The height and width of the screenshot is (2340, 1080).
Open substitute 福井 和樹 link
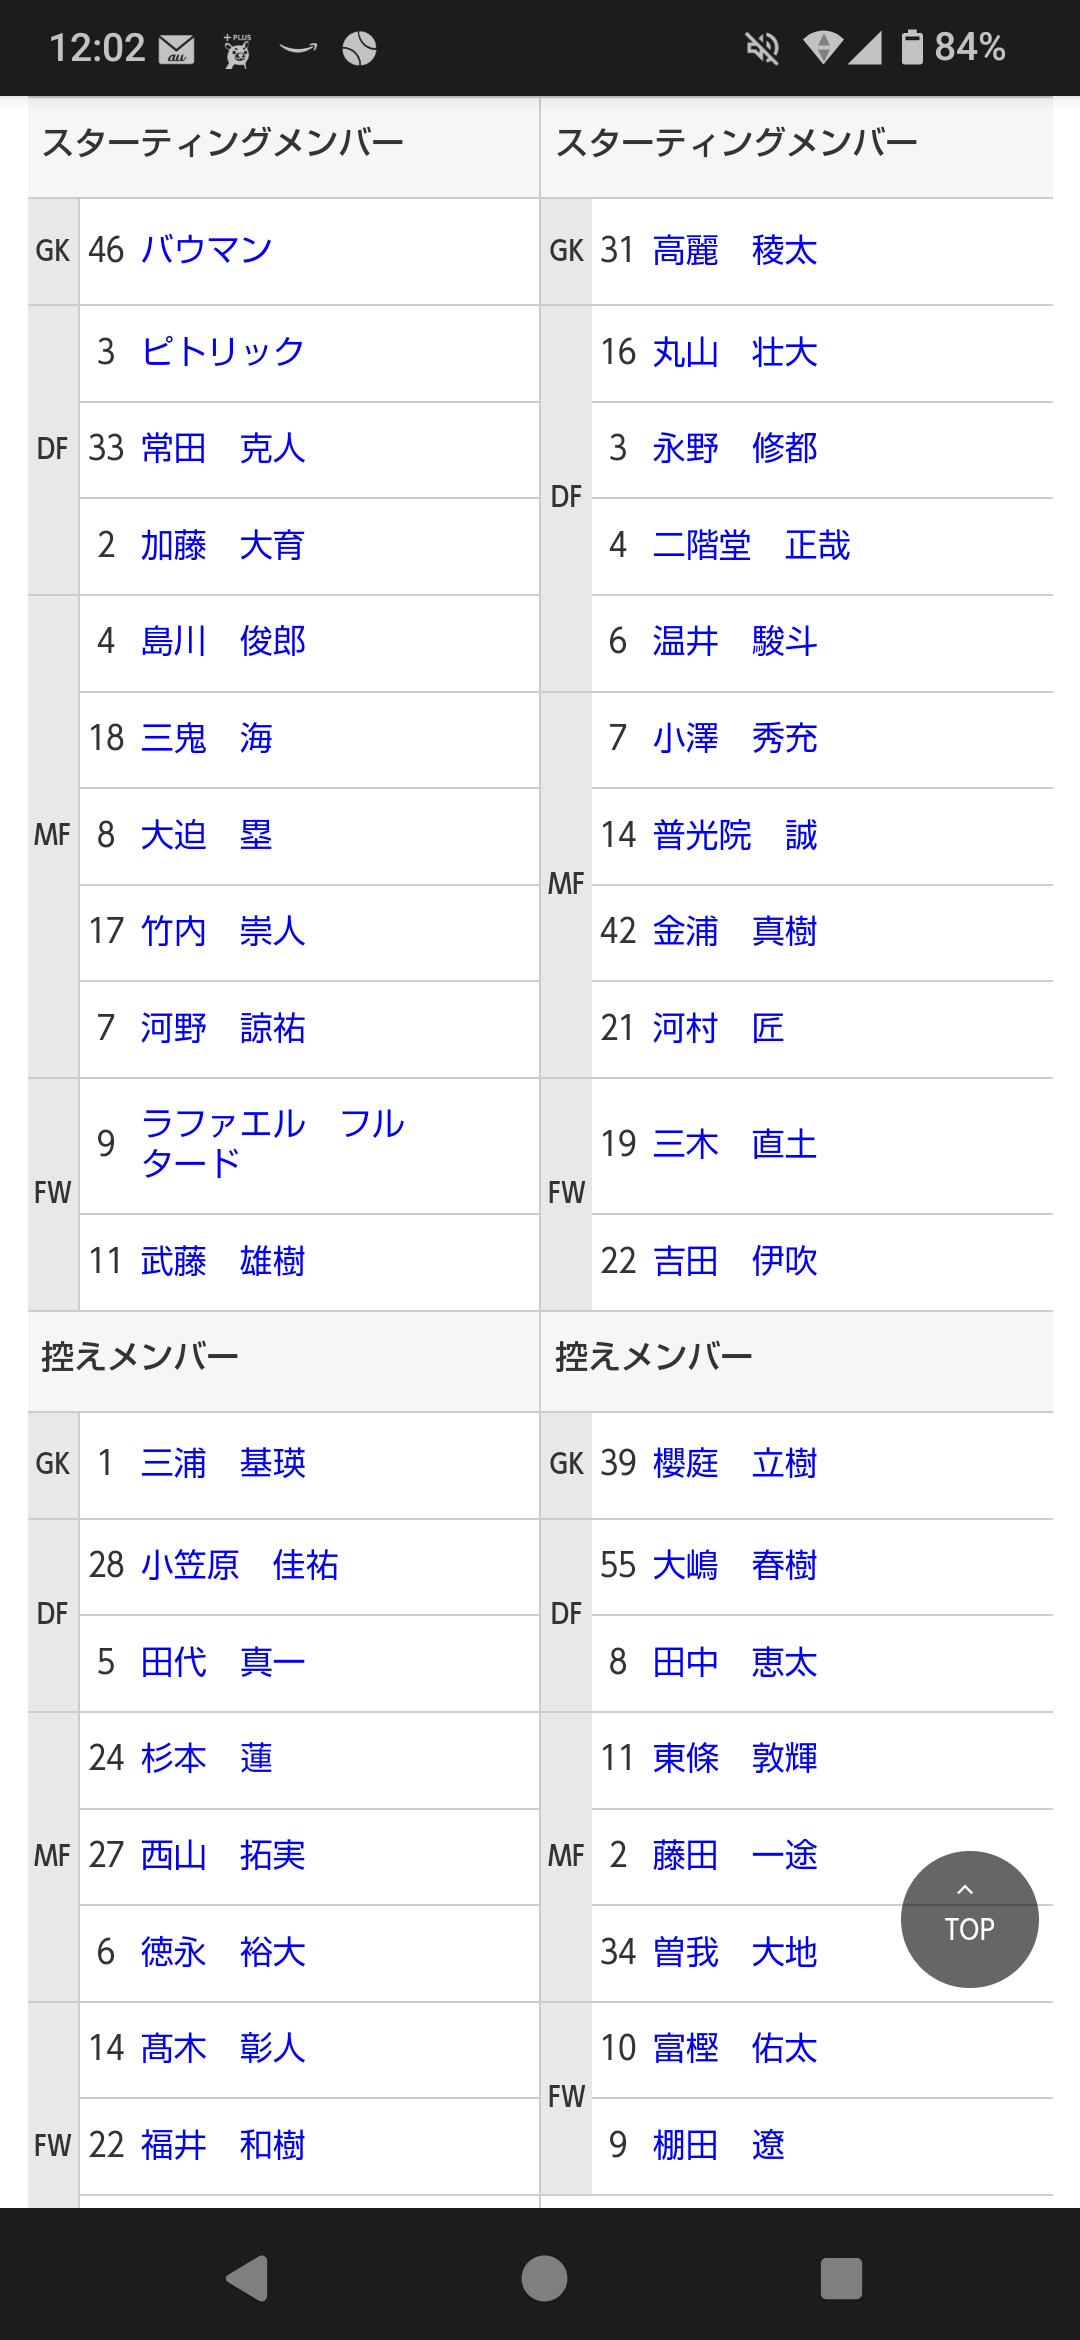223,2145
